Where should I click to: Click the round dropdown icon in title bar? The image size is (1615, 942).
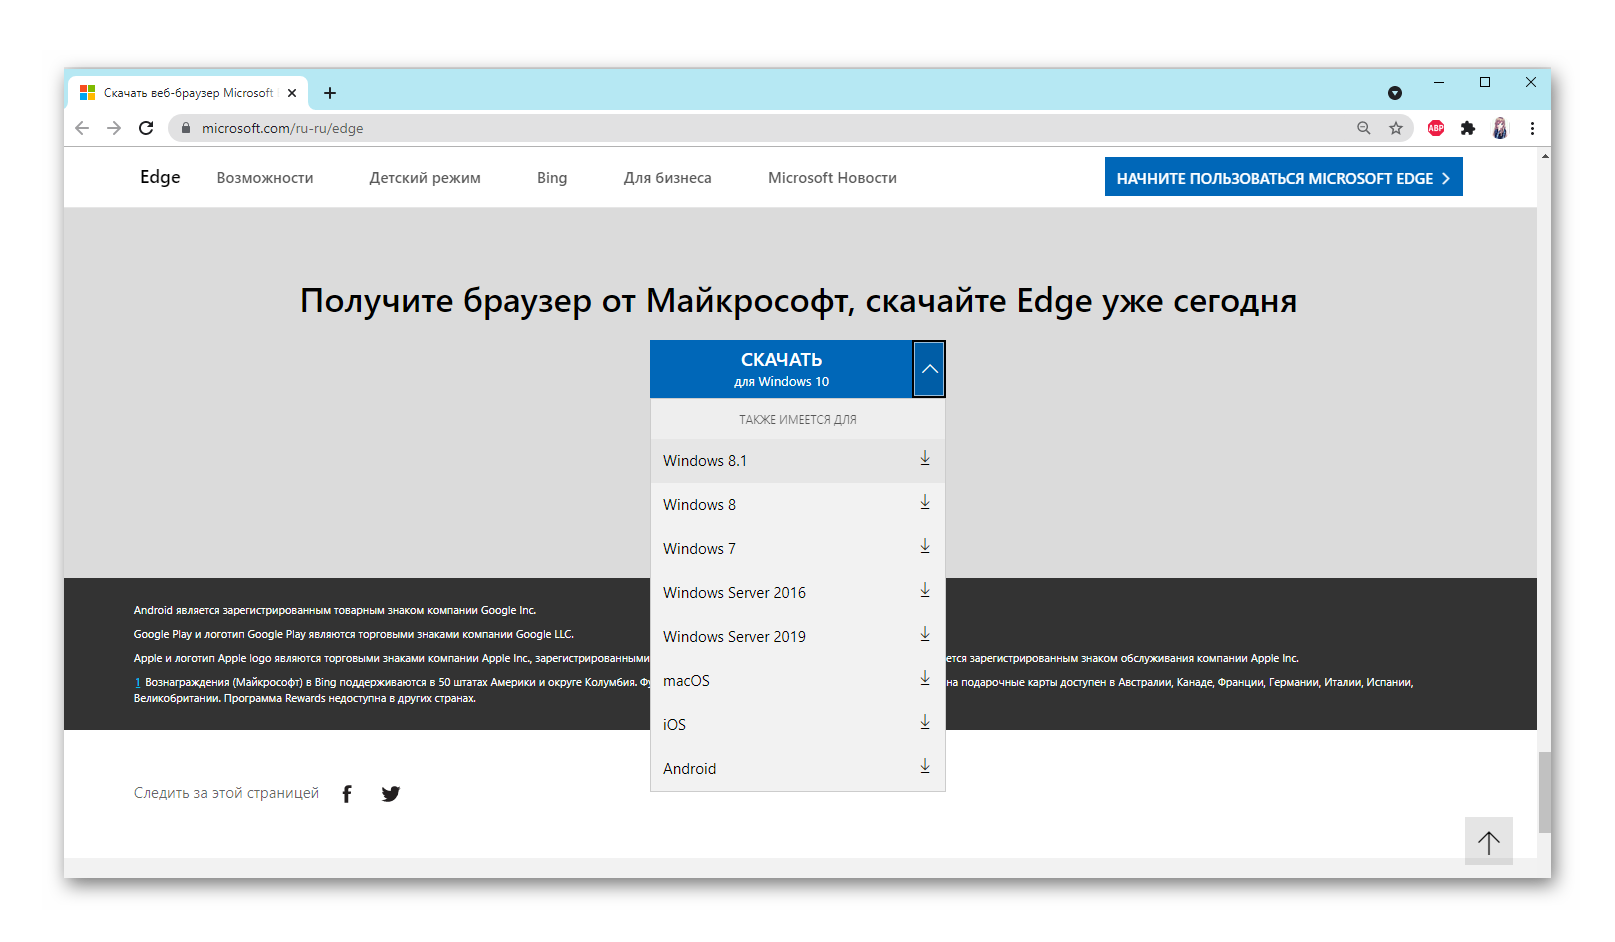click(x=1395, y=93)
